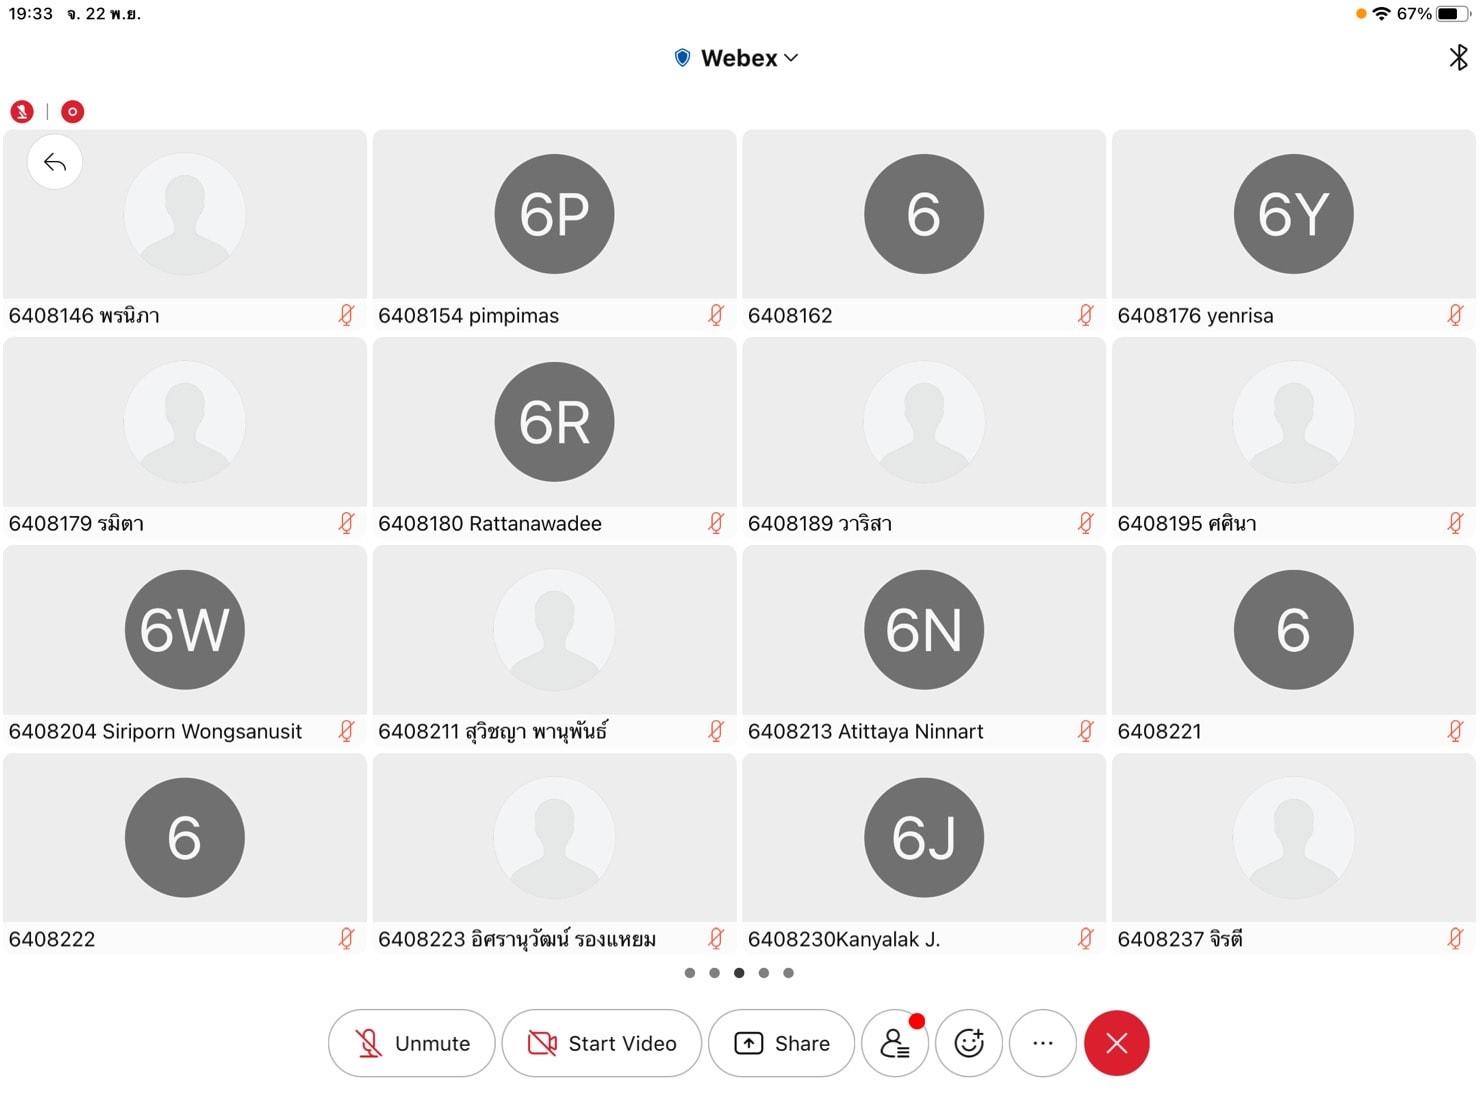
Task: Tap muted mic icon for 6408176 yenrisa
Action: 1455,315
